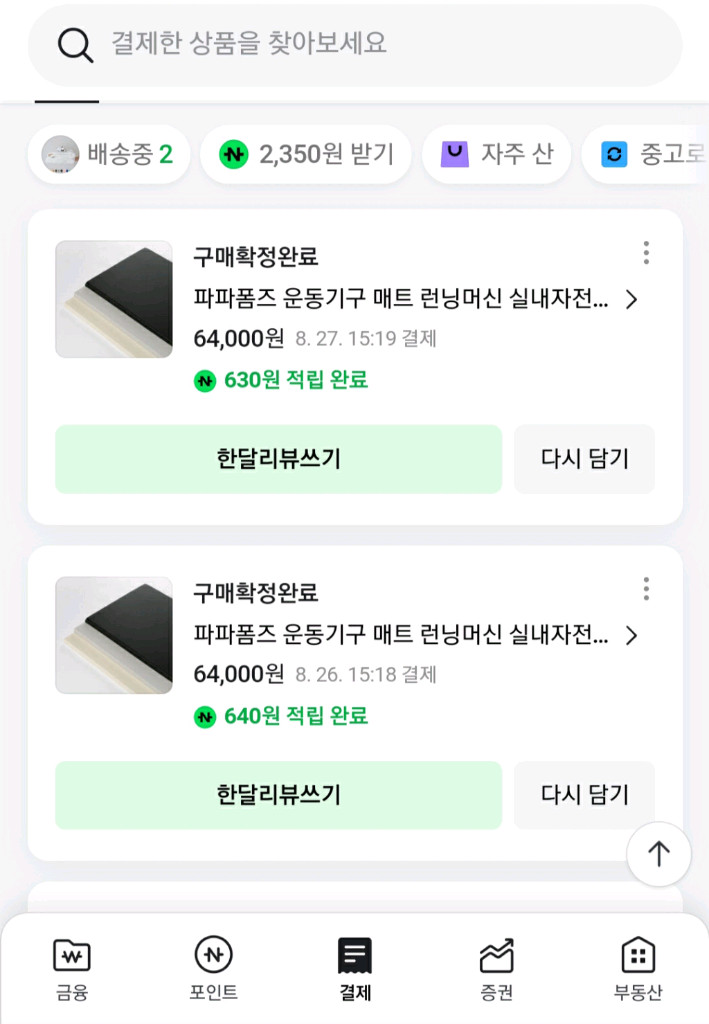Image resolution: width=709 pixels, height=1024 pixels.
Task: Open the three-dot menu on second order
Action: (x=647, y=590)
